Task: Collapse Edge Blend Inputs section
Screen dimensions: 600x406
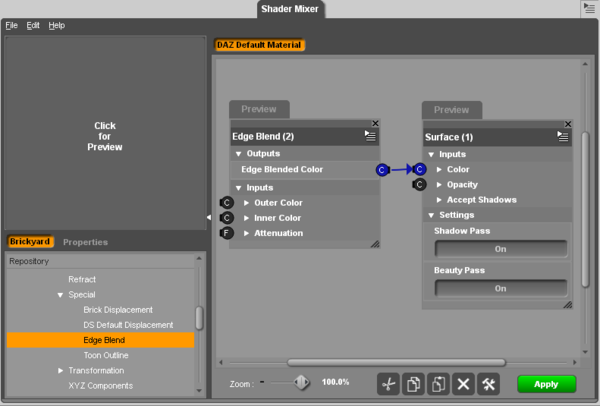Action: point(238,188)
